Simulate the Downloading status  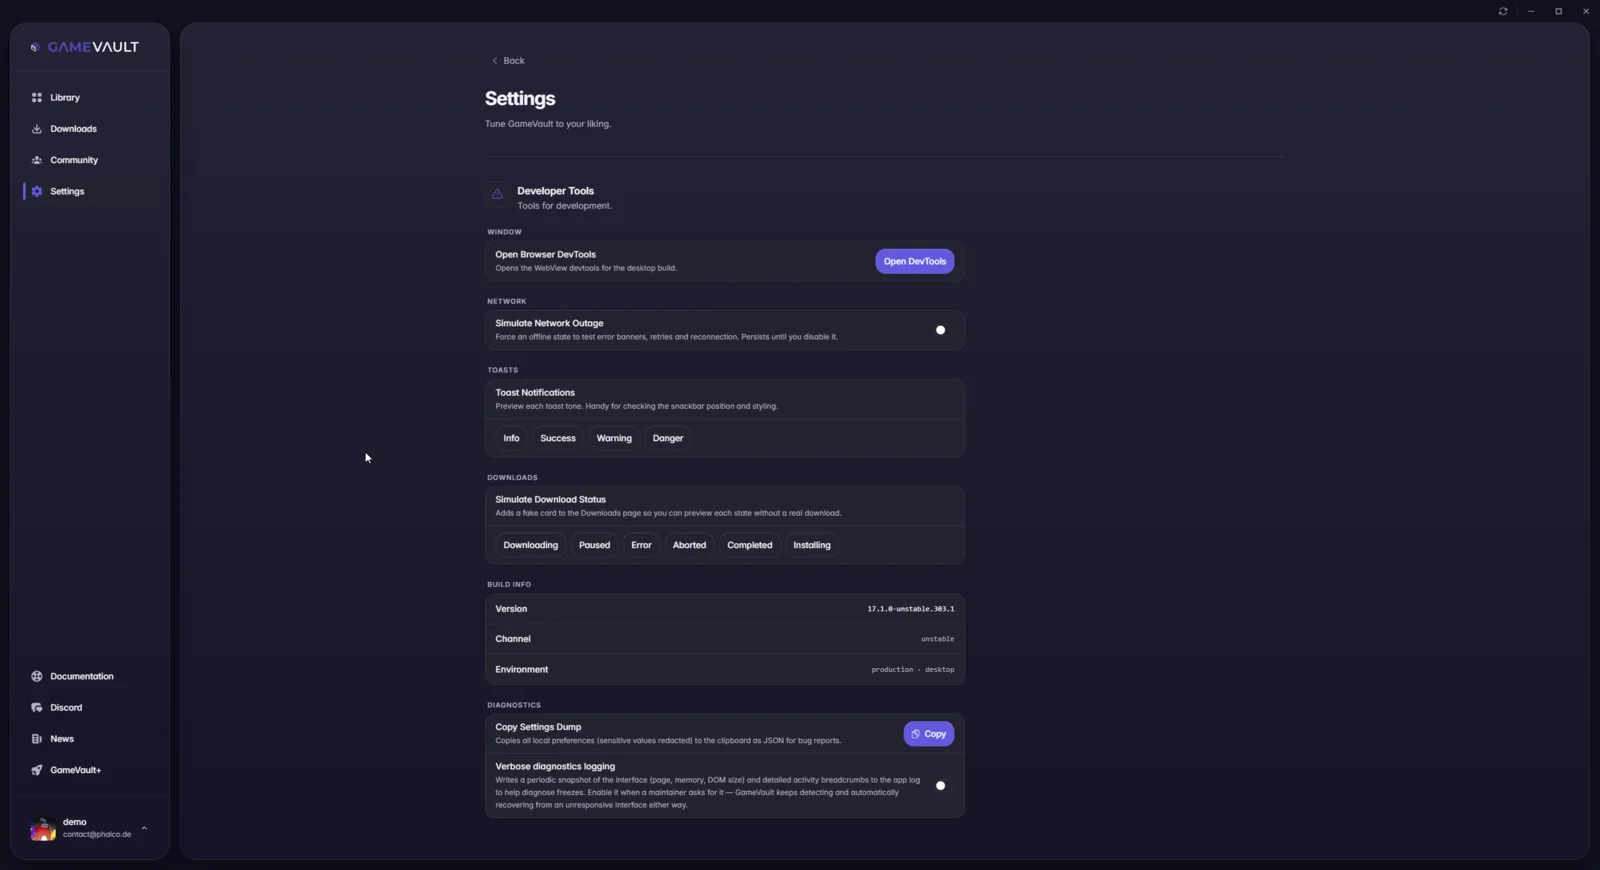(530, 545)
